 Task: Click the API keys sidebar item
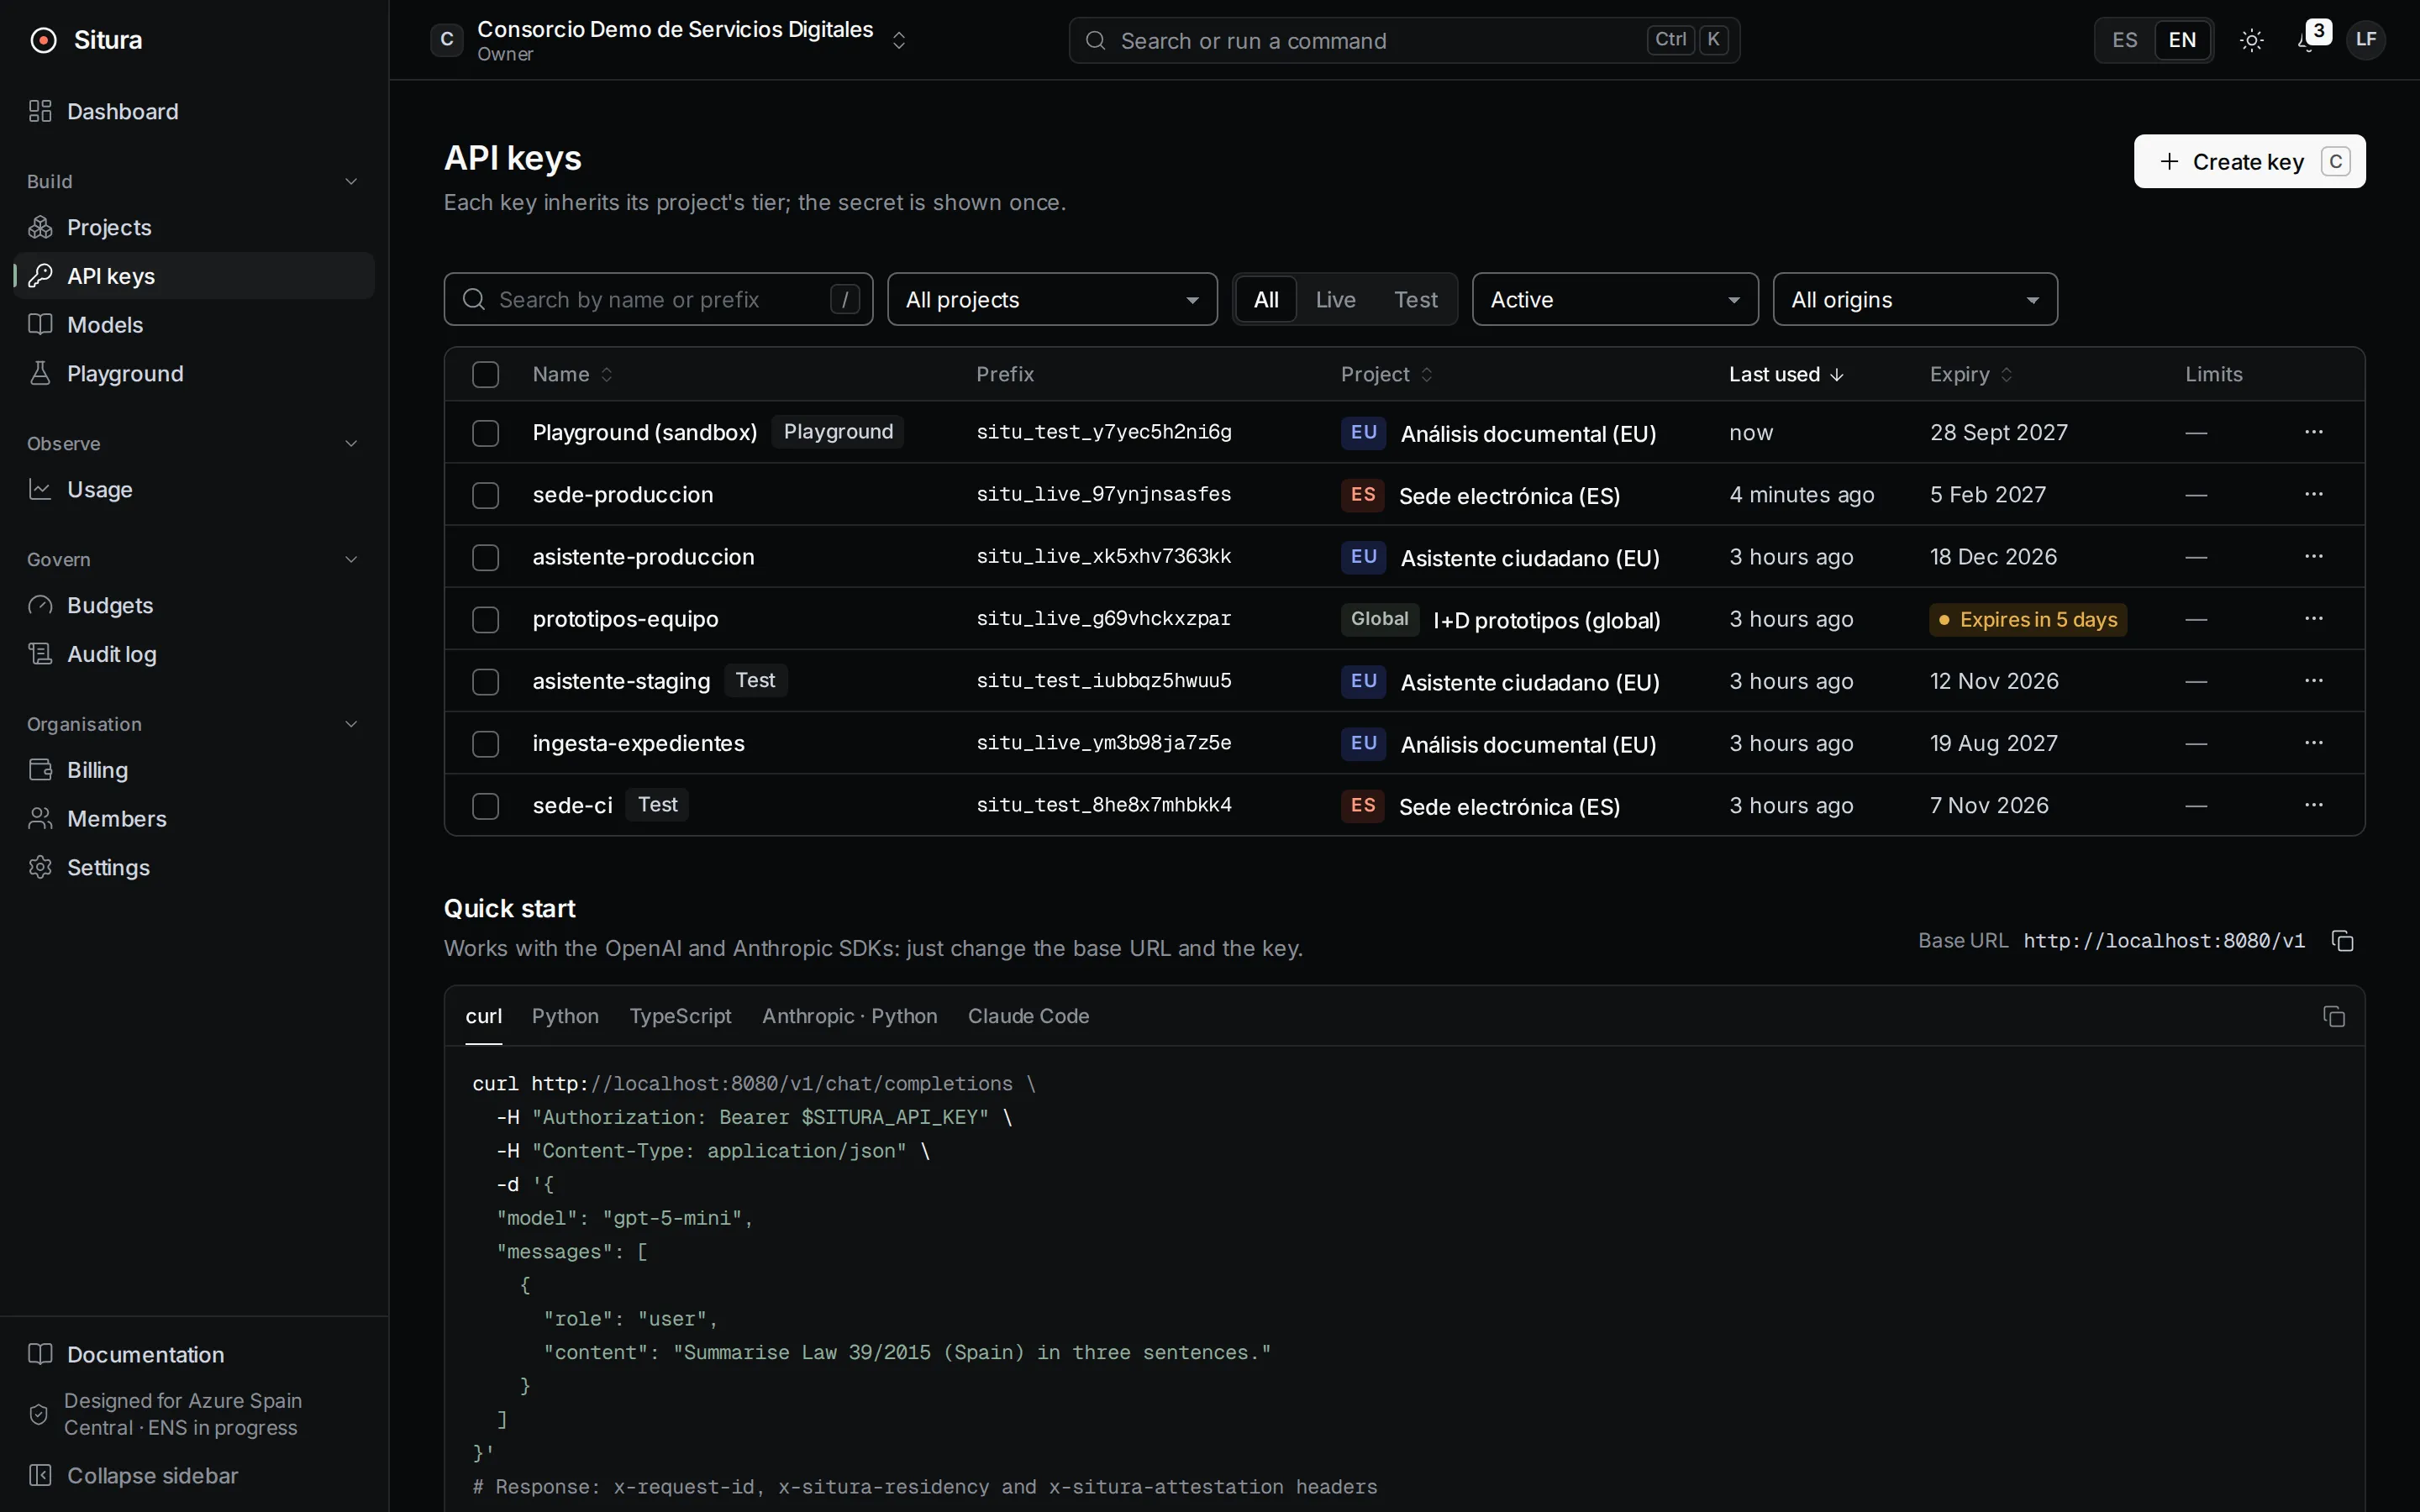(x=194, y=276)
